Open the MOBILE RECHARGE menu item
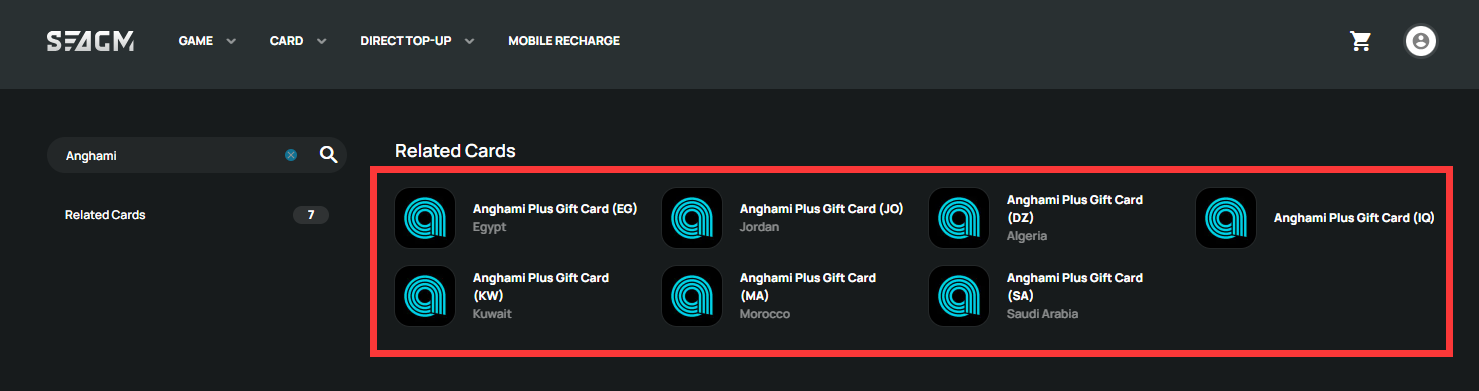Viewport: 1479px width, 391px height. click(x=564, y=41)
